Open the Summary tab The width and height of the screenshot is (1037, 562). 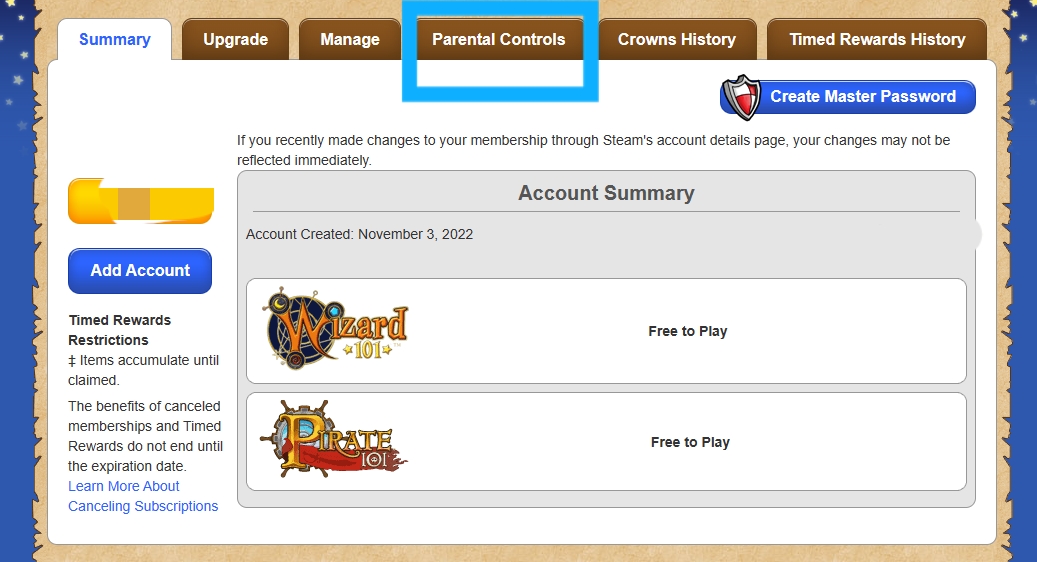tap(114, 40)
